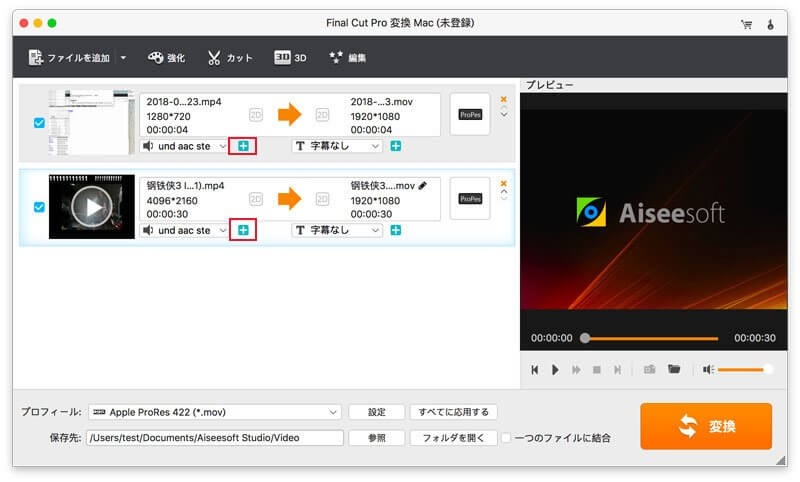Open the 編集 (Edit) effects tool

[347, 58]
